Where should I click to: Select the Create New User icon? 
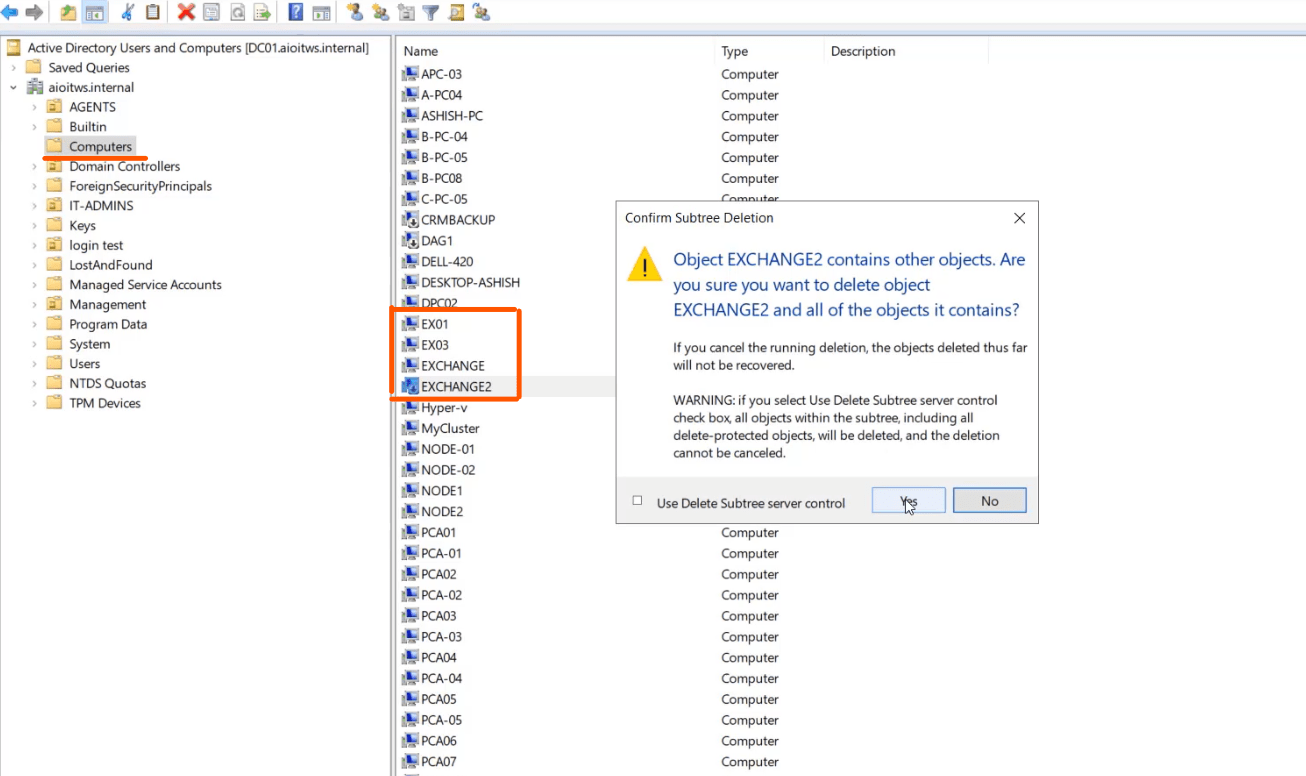click(356, 12)
